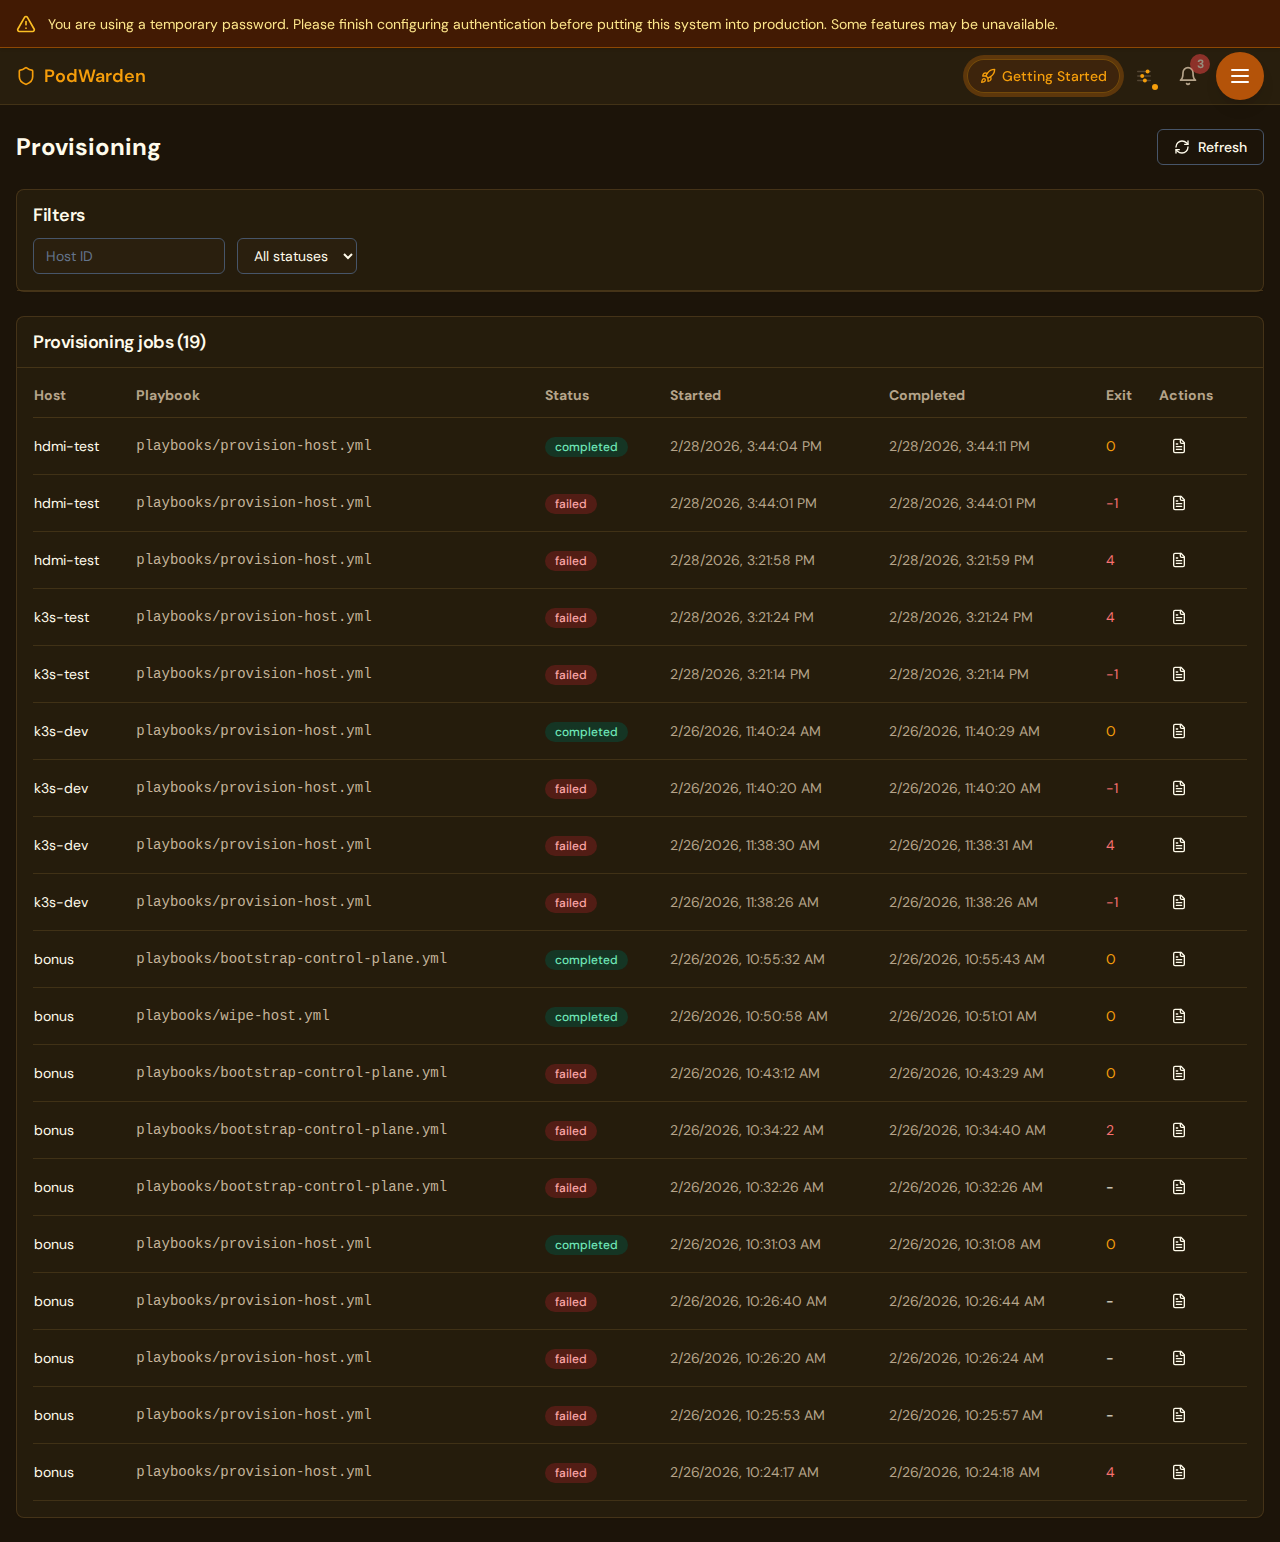Open the settings sliders icon in header

[x=1147, y=75]
